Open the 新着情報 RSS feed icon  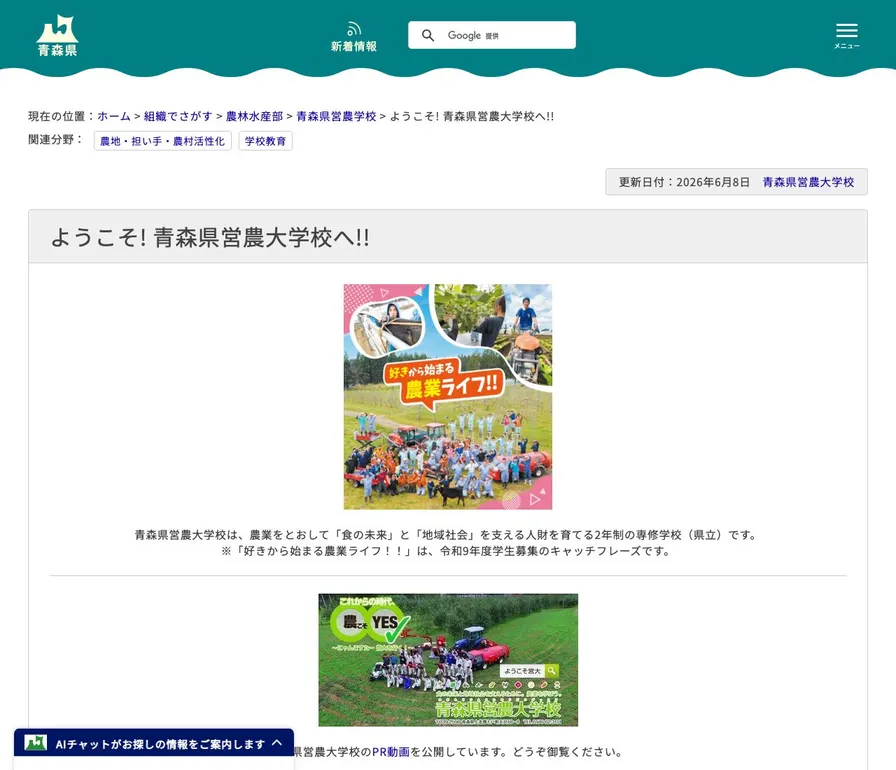click(x=354, y=37)
